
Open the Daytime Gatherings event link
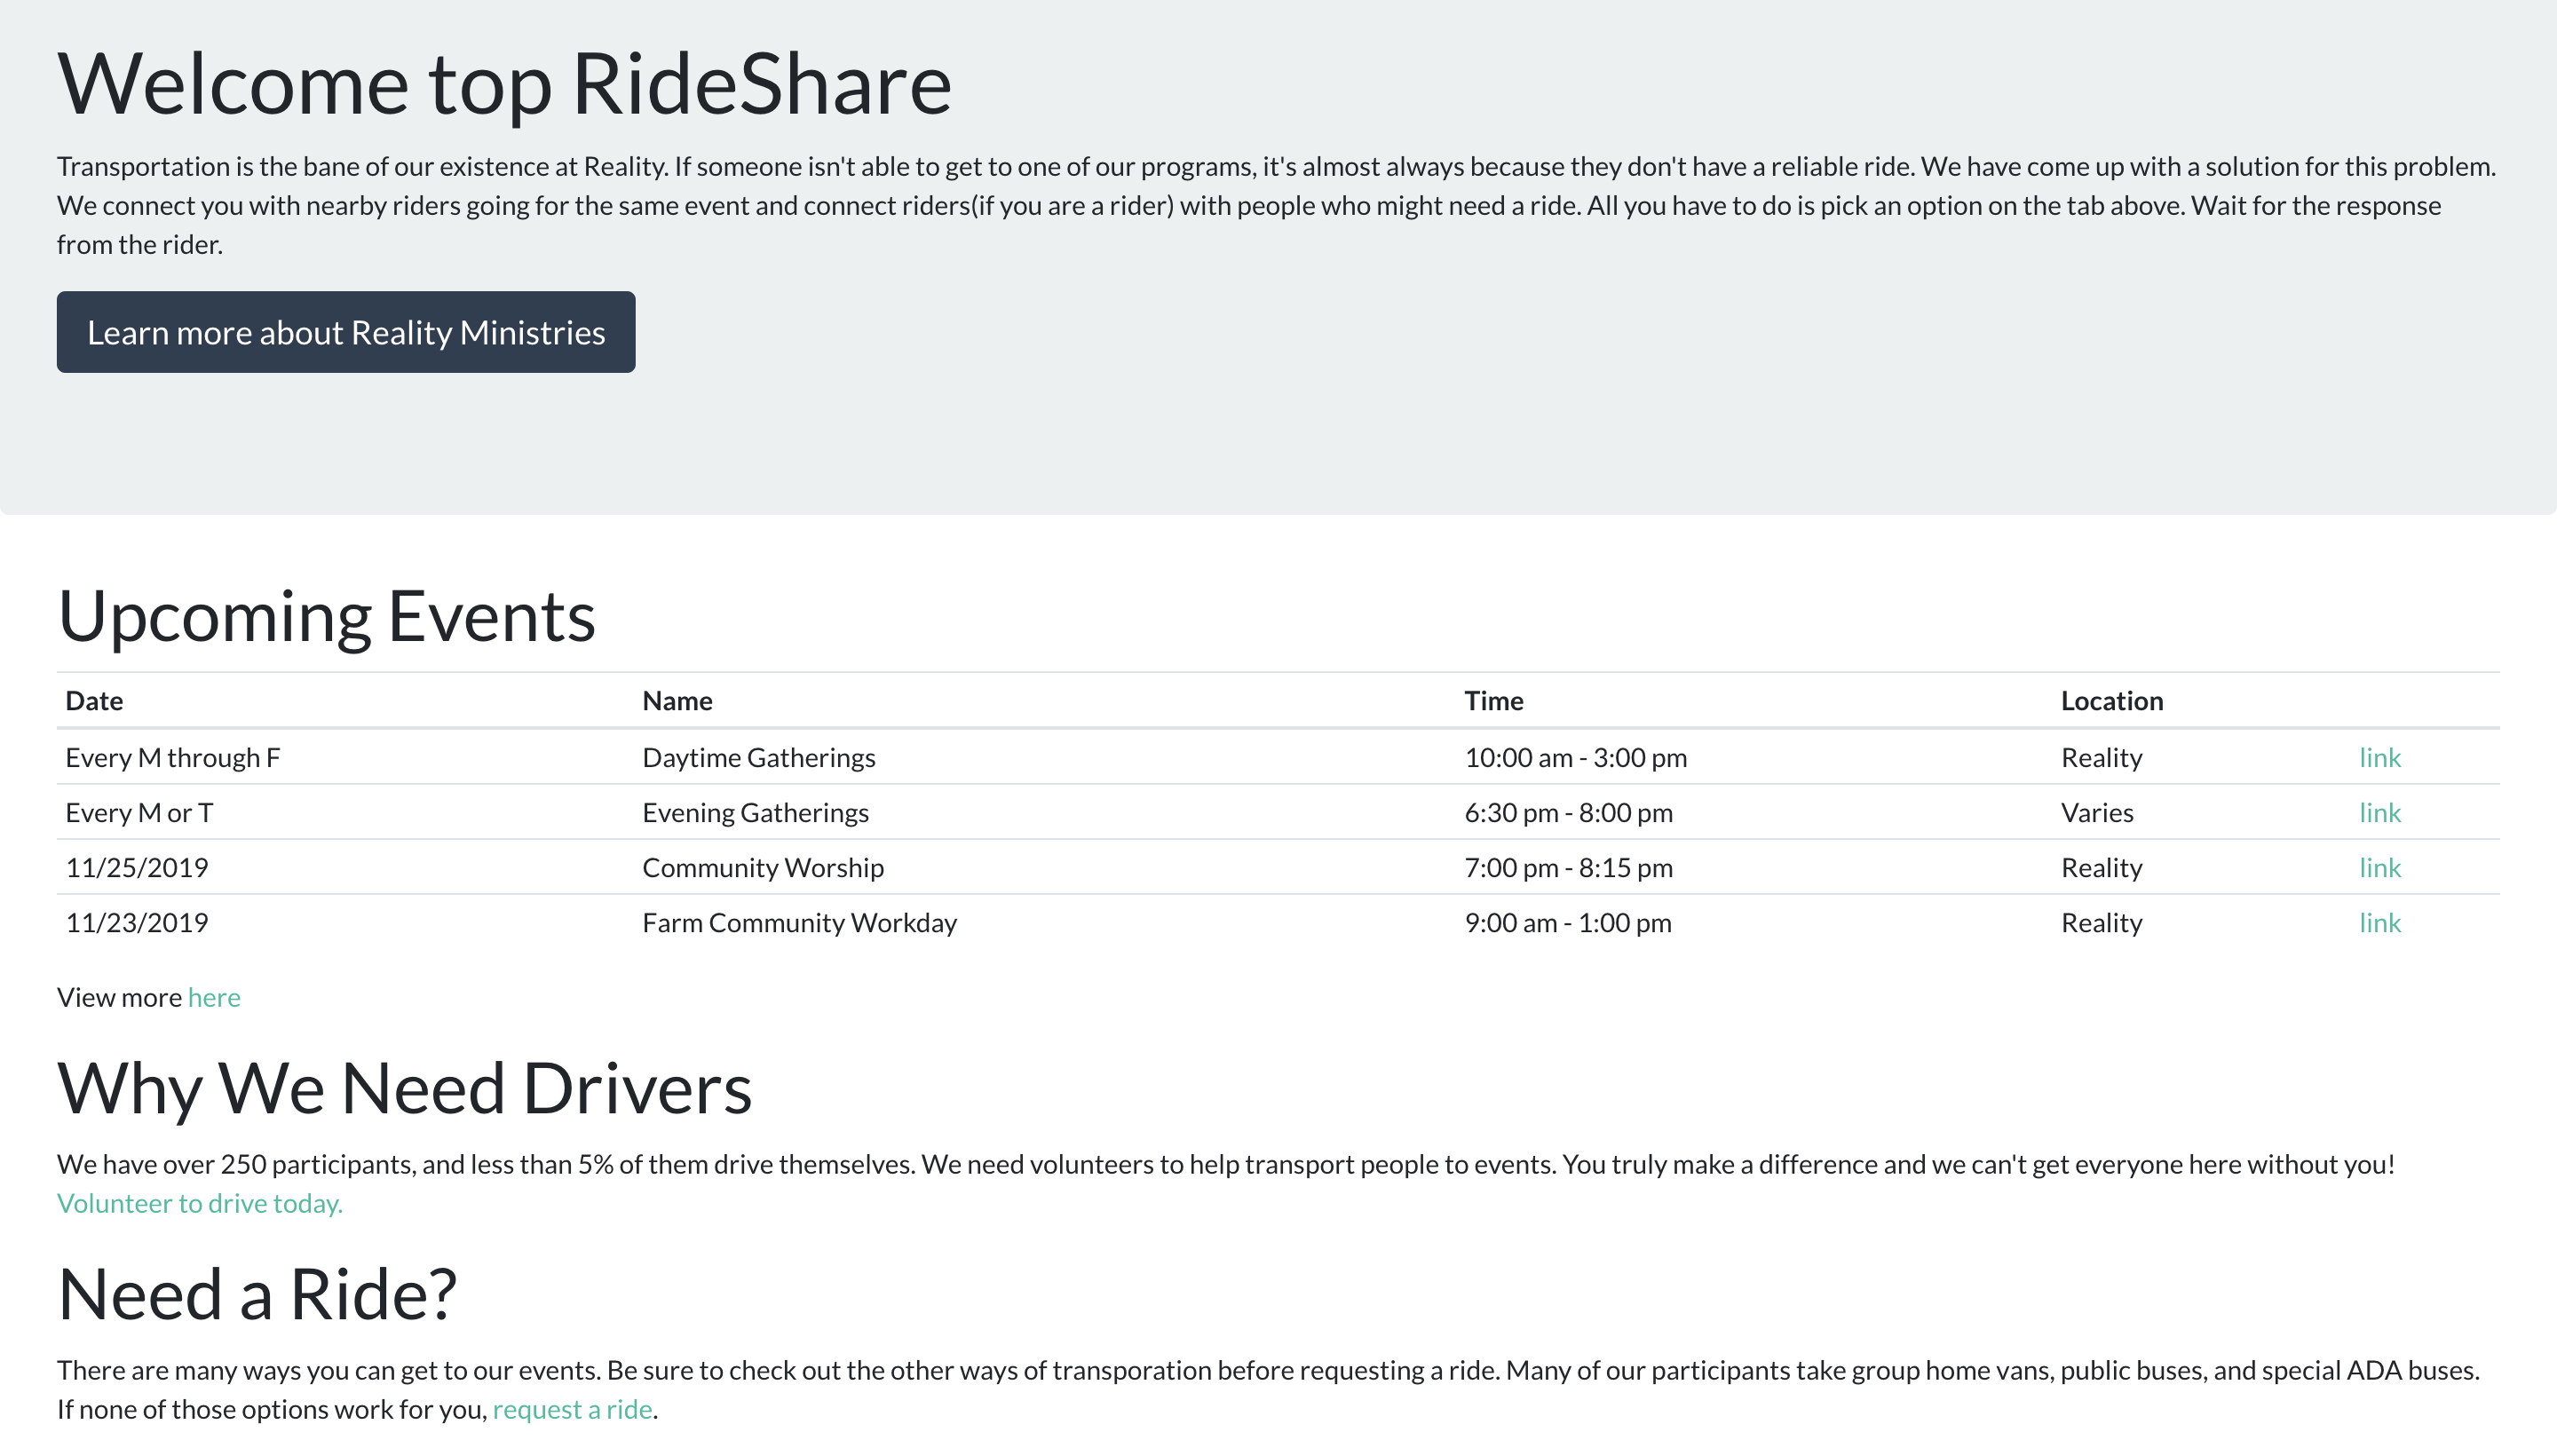coord(2379,758)
